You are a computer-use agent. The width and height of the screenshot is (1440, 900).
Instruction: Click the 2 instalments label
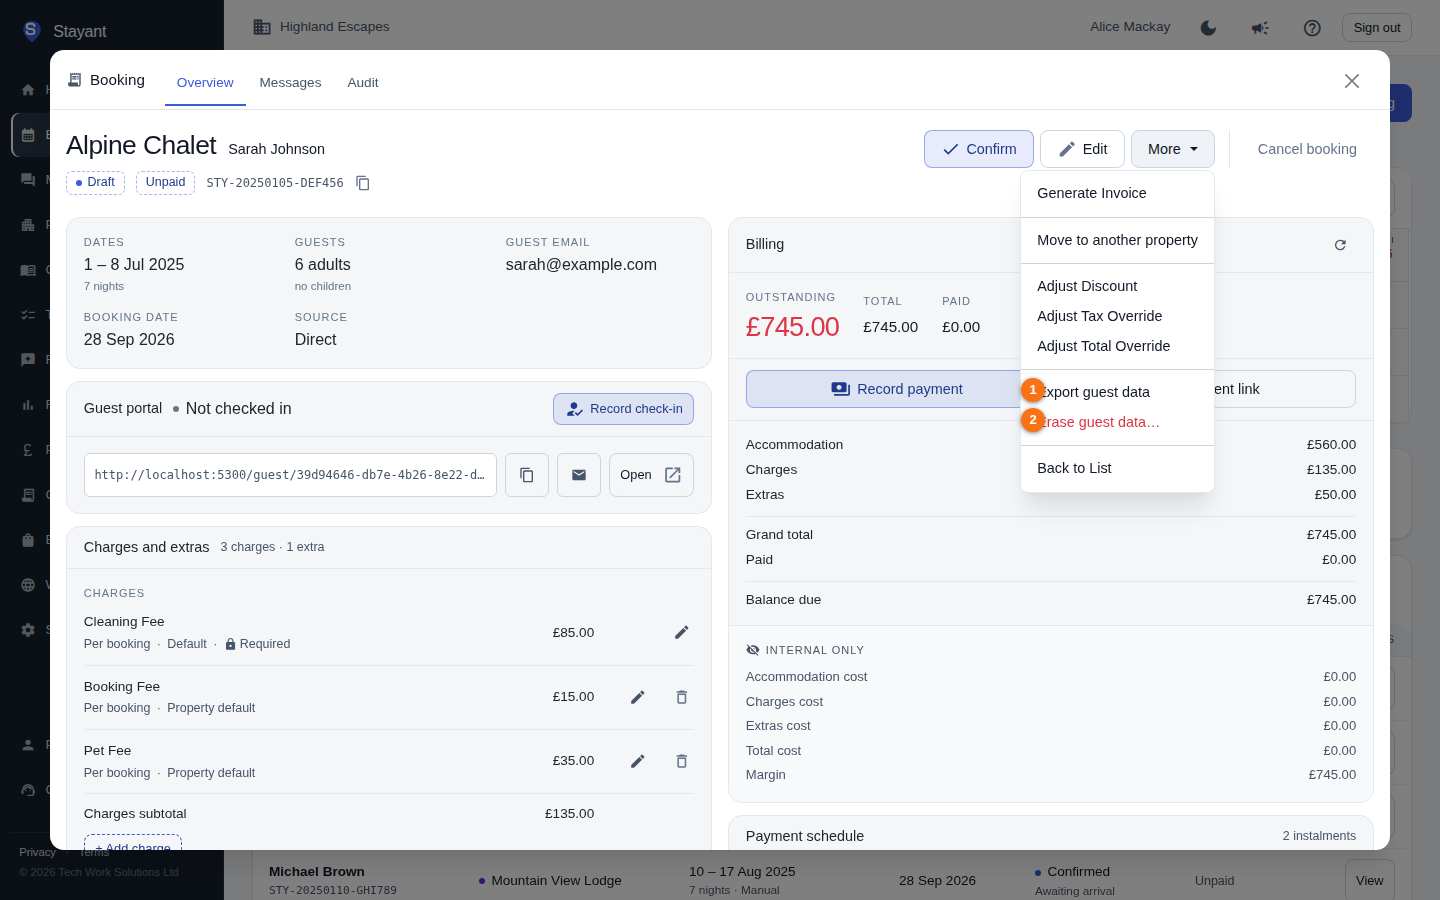click(x=1319, y=836)
